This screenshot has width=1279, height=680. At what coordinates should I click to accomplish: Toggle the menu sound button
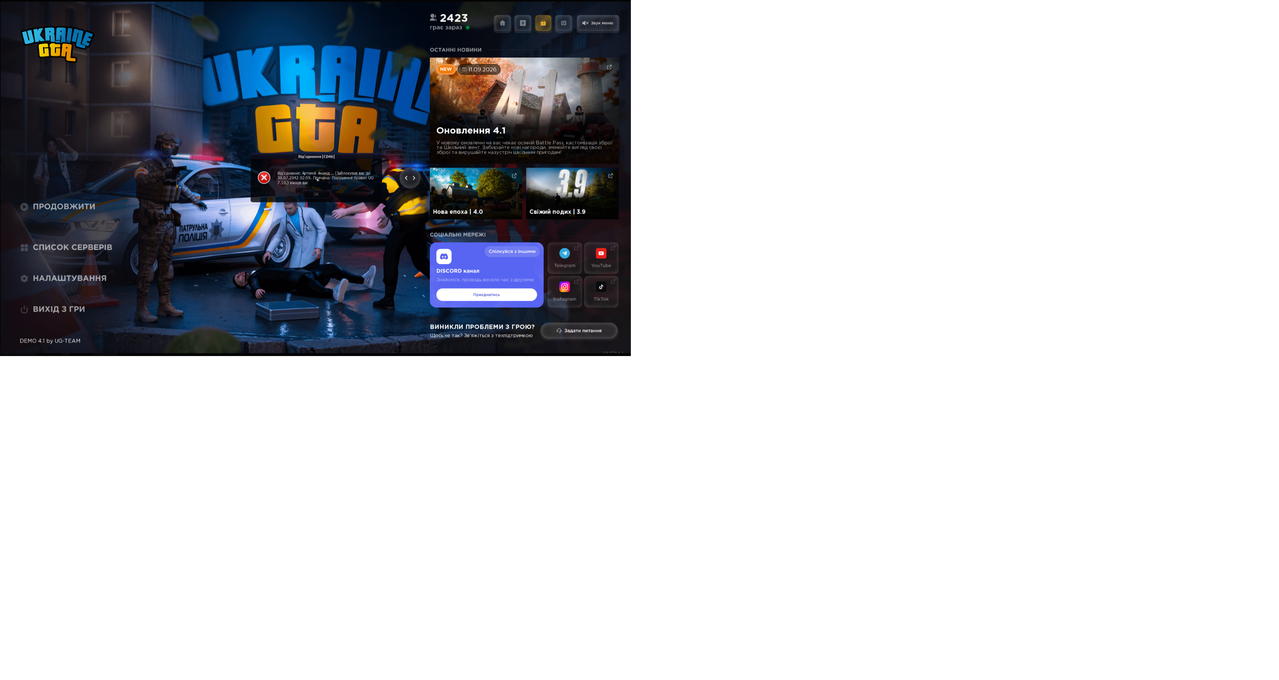click(598, 23)
